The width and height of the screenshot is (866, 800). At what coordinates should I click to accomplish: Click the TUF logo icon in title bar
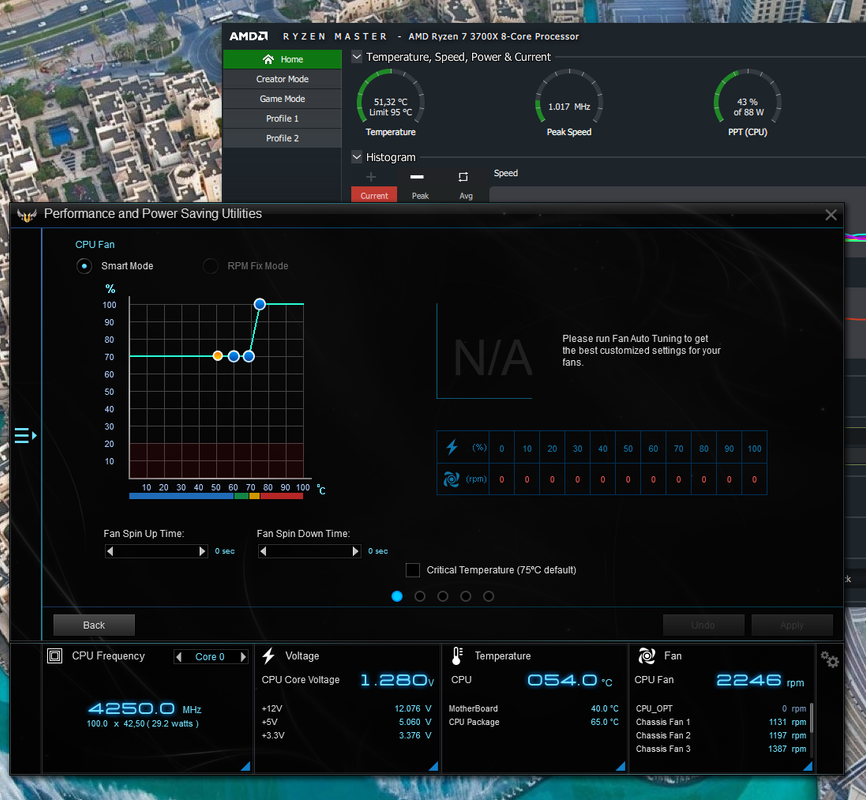pyautogui.click(x=27, y=215)
